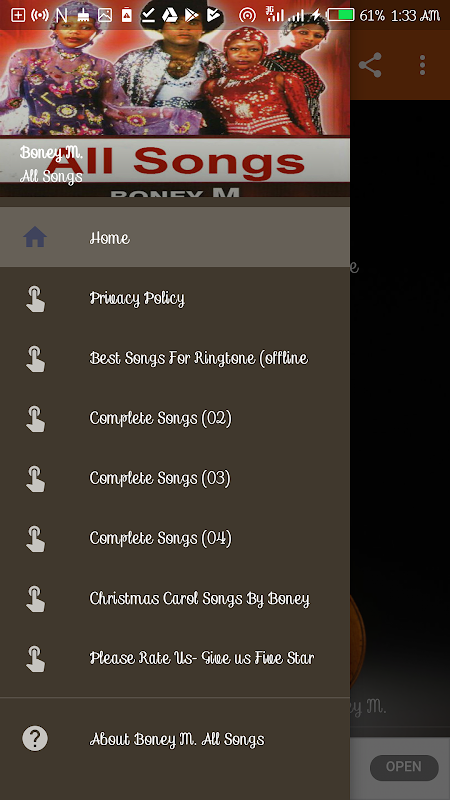The image size is (450, 800).
Task: Open Christmas Carol Songs By Boney
Action: tap(175, 597)
